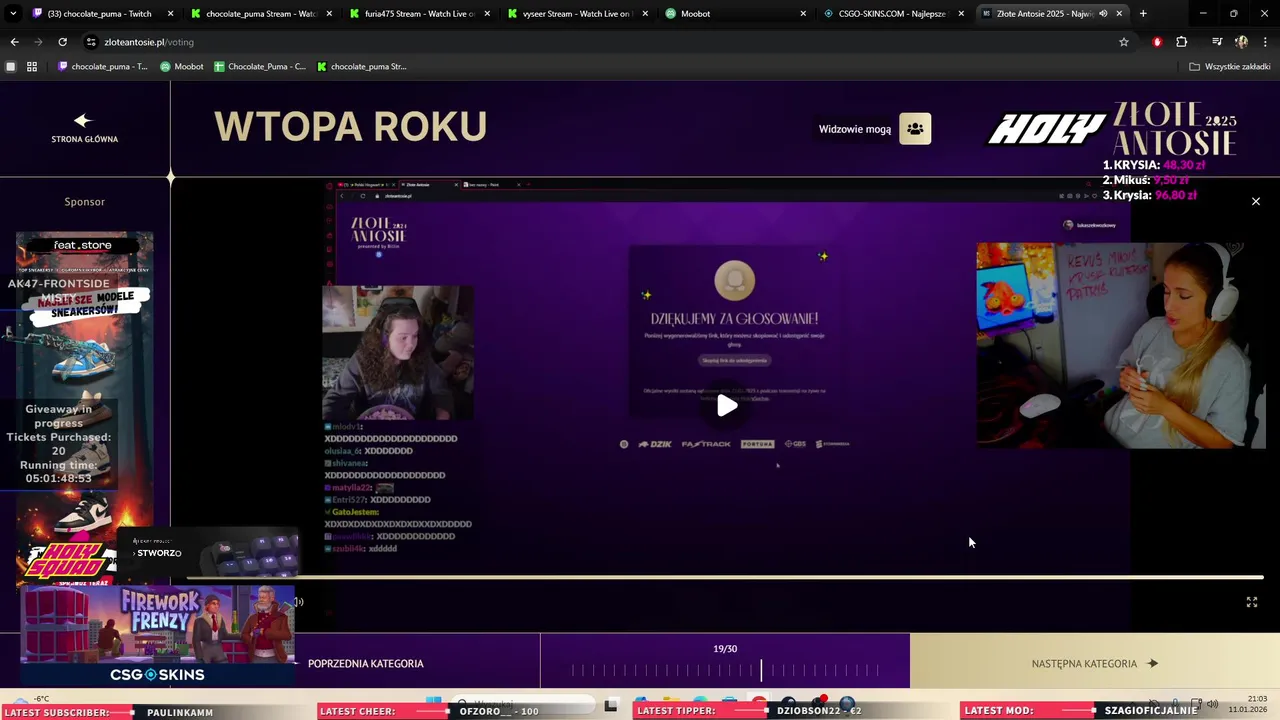Open the apps grid in bookmarks bar
The image size is (1280, 720).
pos(32,67)
